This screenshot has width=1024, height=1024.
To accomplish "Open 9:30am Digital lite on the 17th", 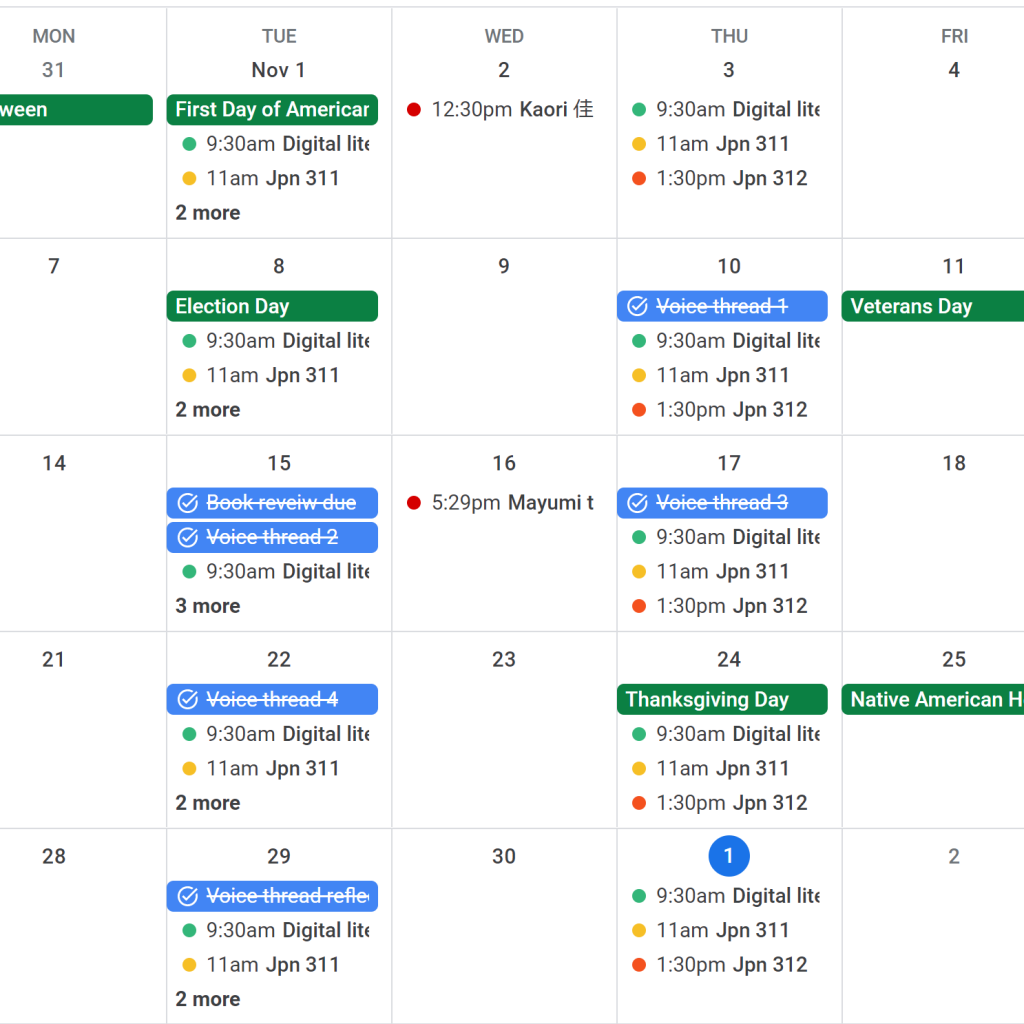I will (x=726, y=537).
